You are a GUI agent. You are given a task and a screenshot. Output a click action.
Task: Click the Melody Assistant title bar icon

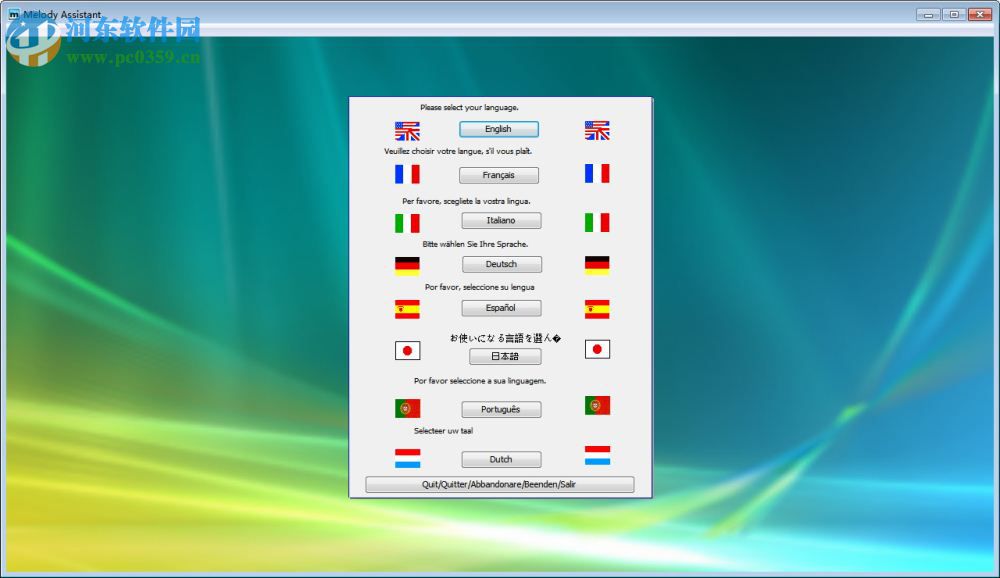tap(13, 14)
